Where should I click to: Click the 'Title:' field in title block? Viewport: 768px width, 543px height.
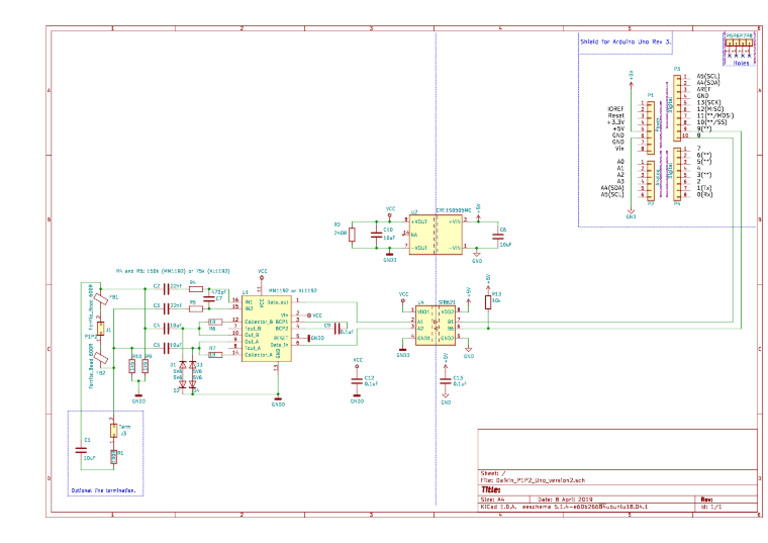[x=491, y=490]
